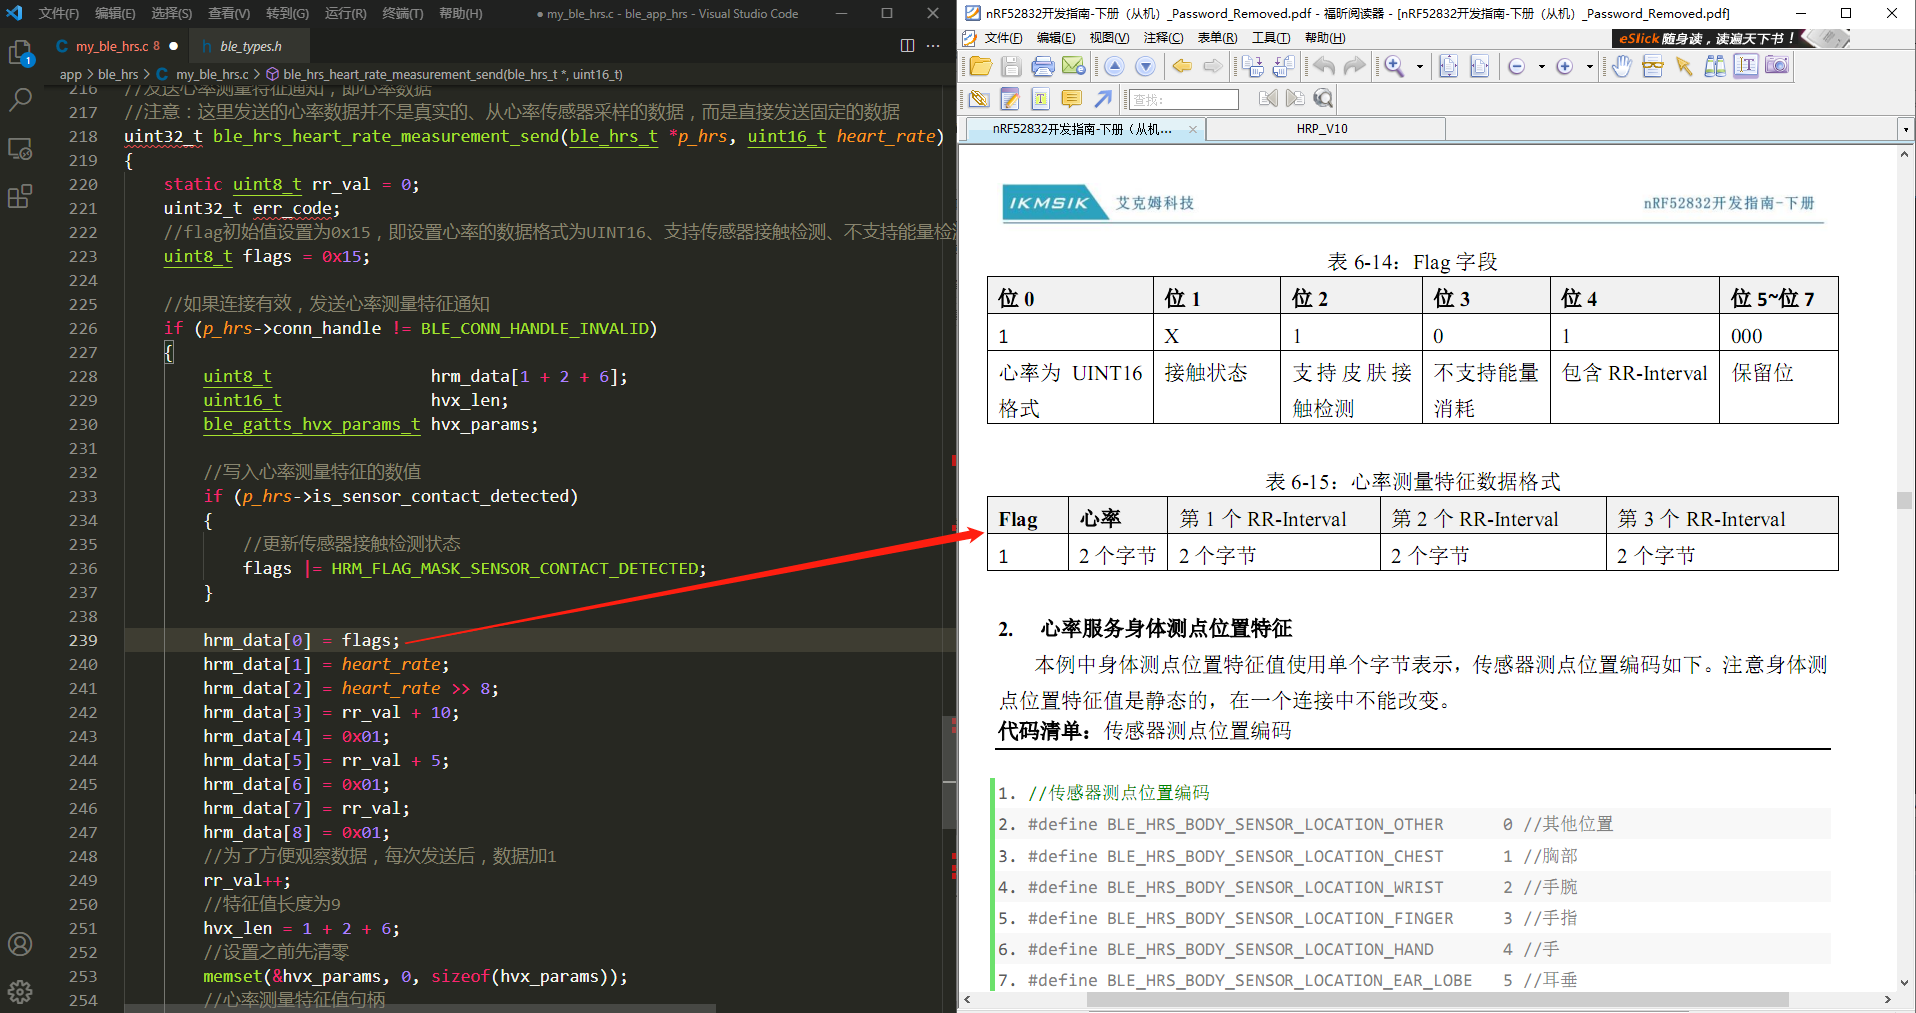The width and height of the screenshot is (1916, 1013).
Task: Switch to the ble_types.h editor tab
Action: pos(250,46)
